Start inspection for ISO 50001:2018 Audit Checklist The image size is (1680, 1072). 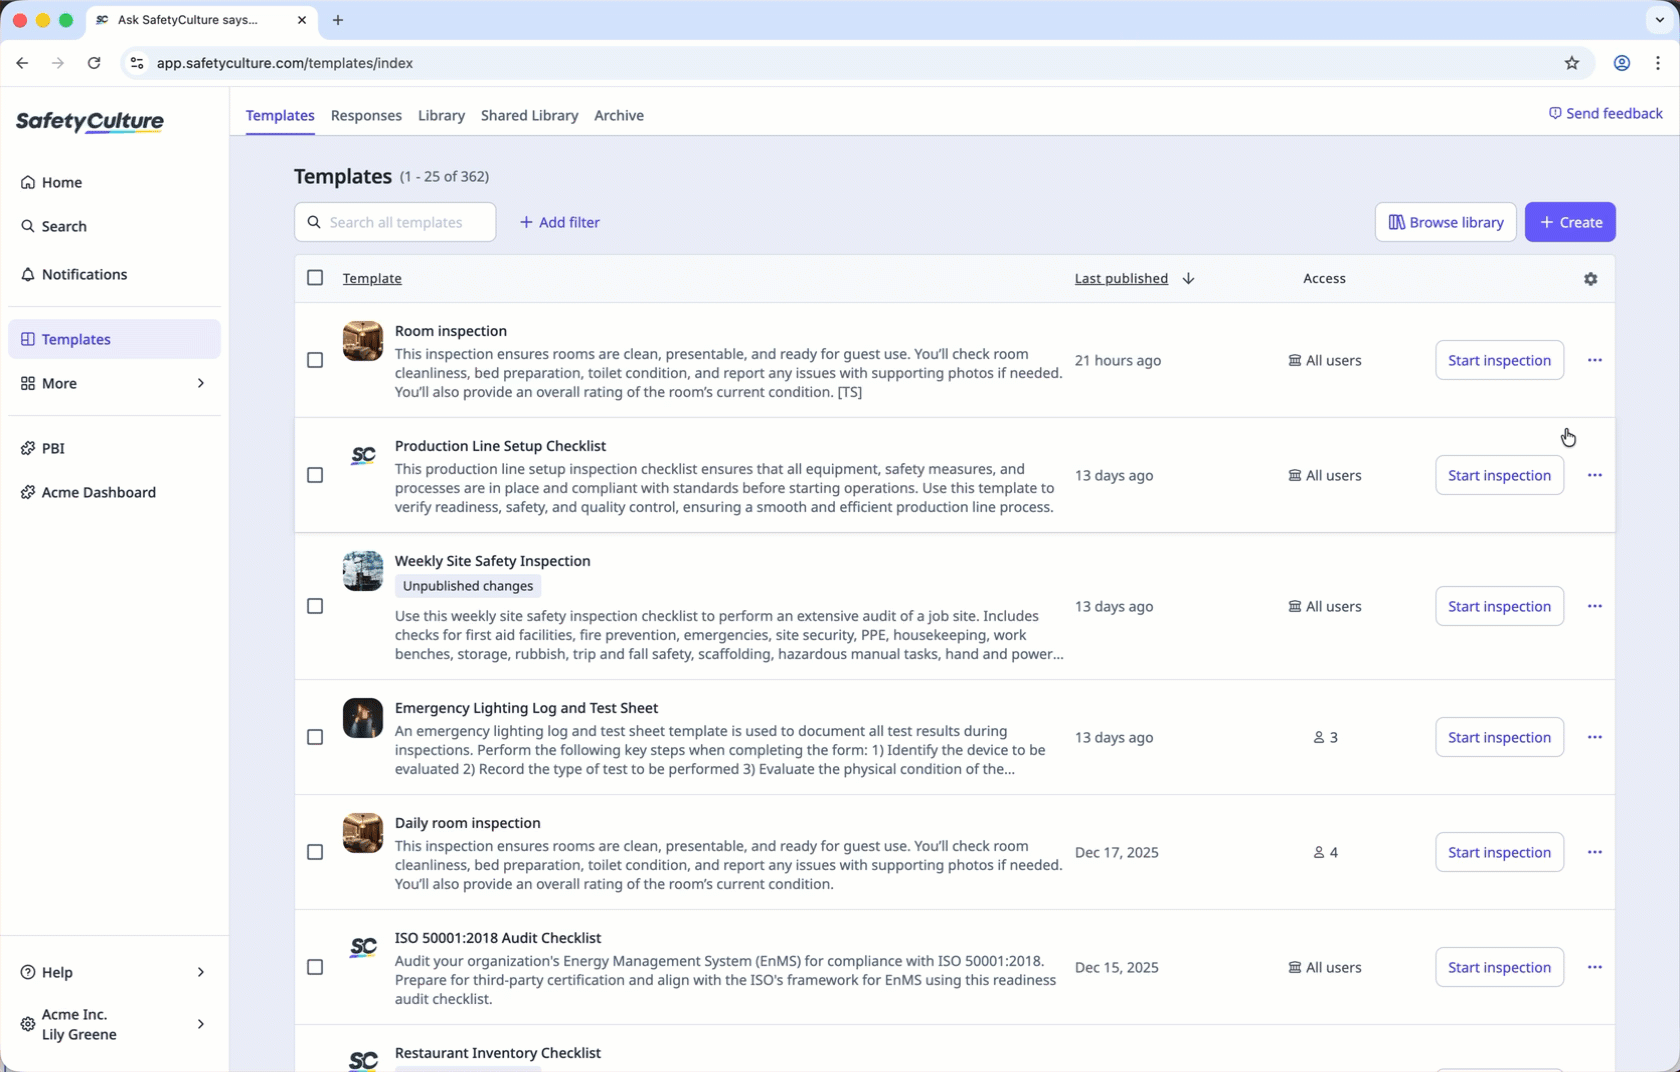[x=1499, y=967]
